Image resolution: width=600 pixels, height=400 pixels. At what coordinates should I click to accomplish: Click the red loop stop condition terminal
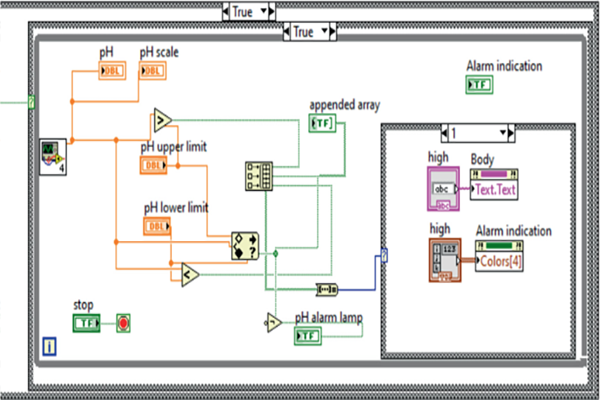pyautogui.click(x=123, y=322)
